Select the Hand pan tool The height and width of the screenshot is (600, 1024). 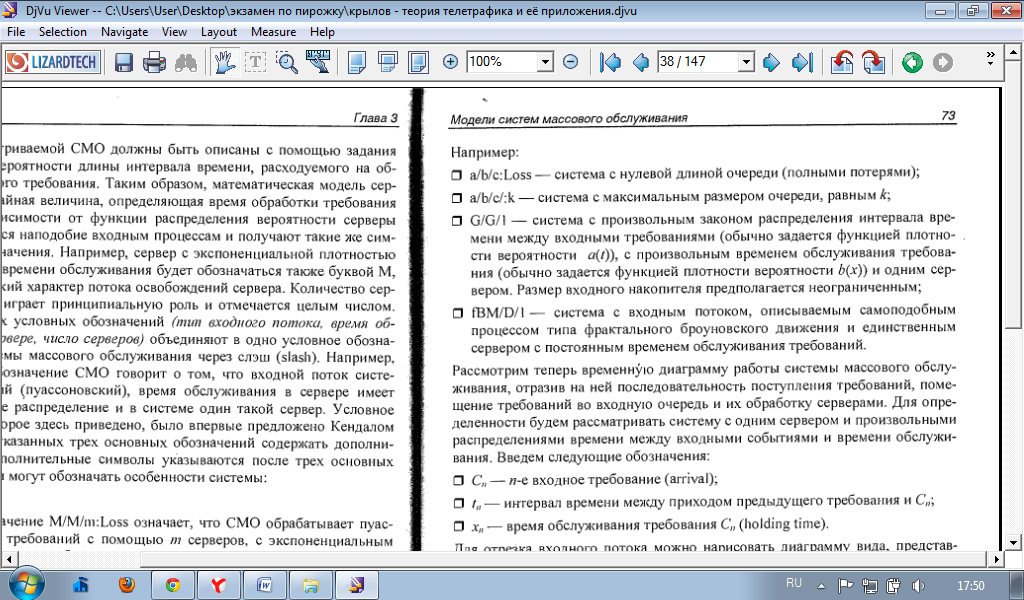[x=225, y=62]
